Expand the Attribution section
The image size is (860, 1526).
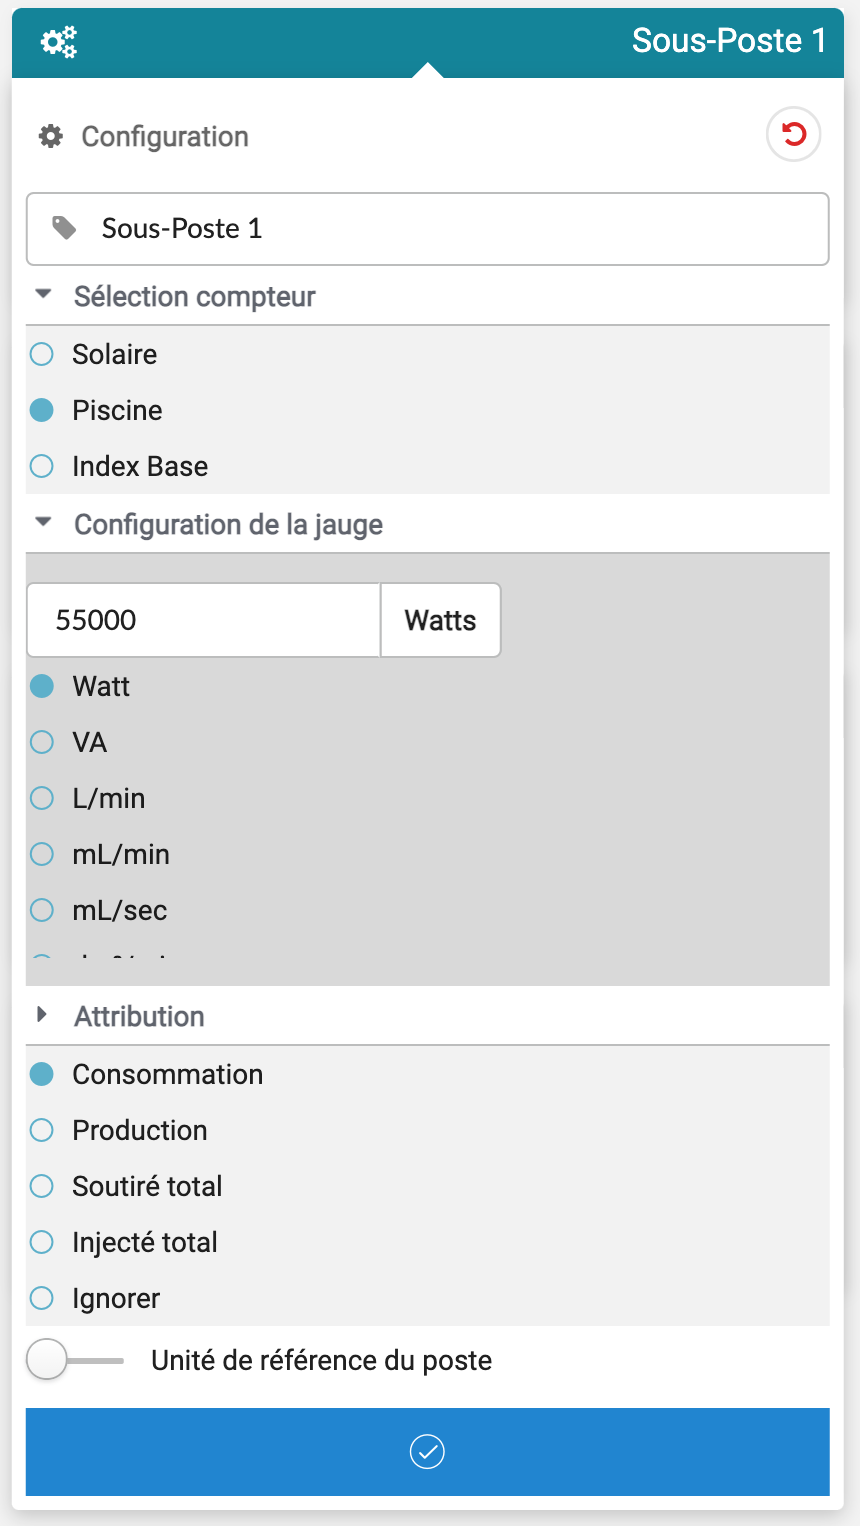[43, 1015]
